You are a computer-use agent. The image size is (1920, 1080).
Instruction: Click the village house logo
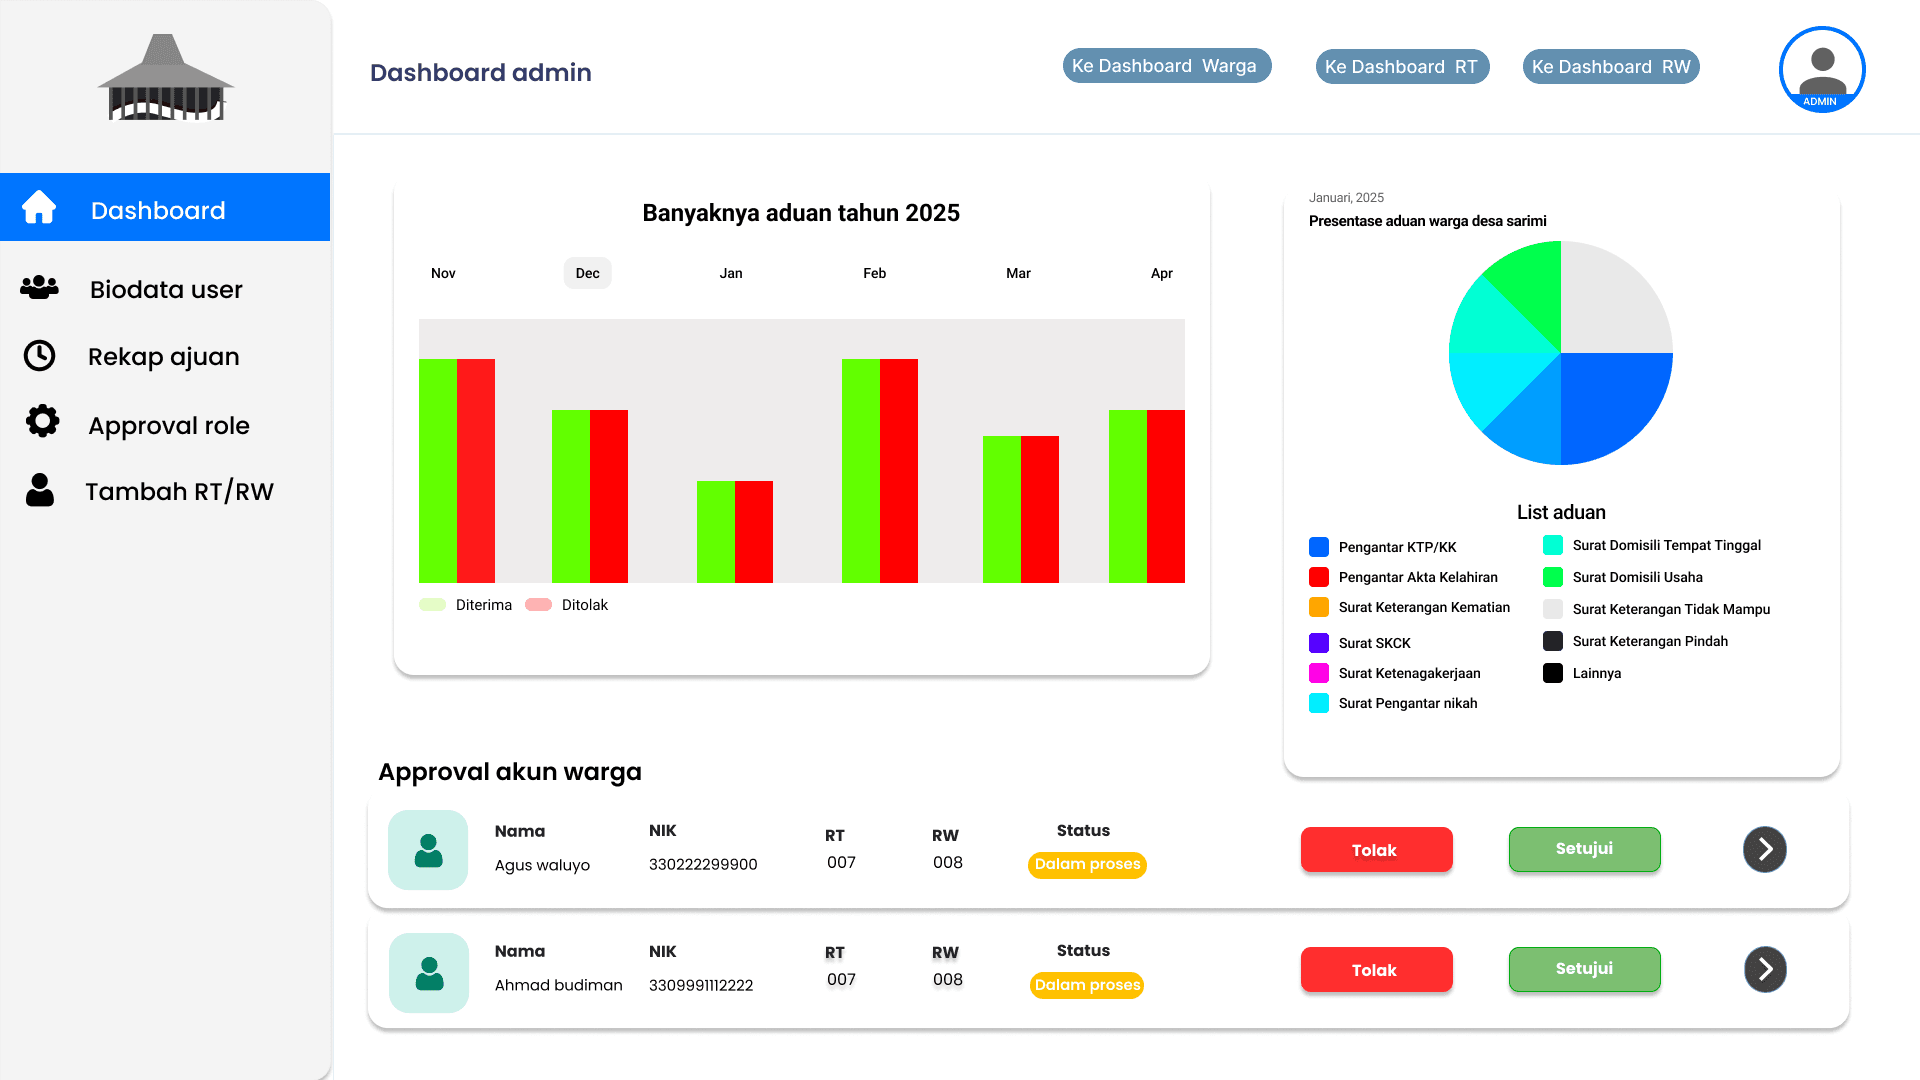[x=165, y=80]
